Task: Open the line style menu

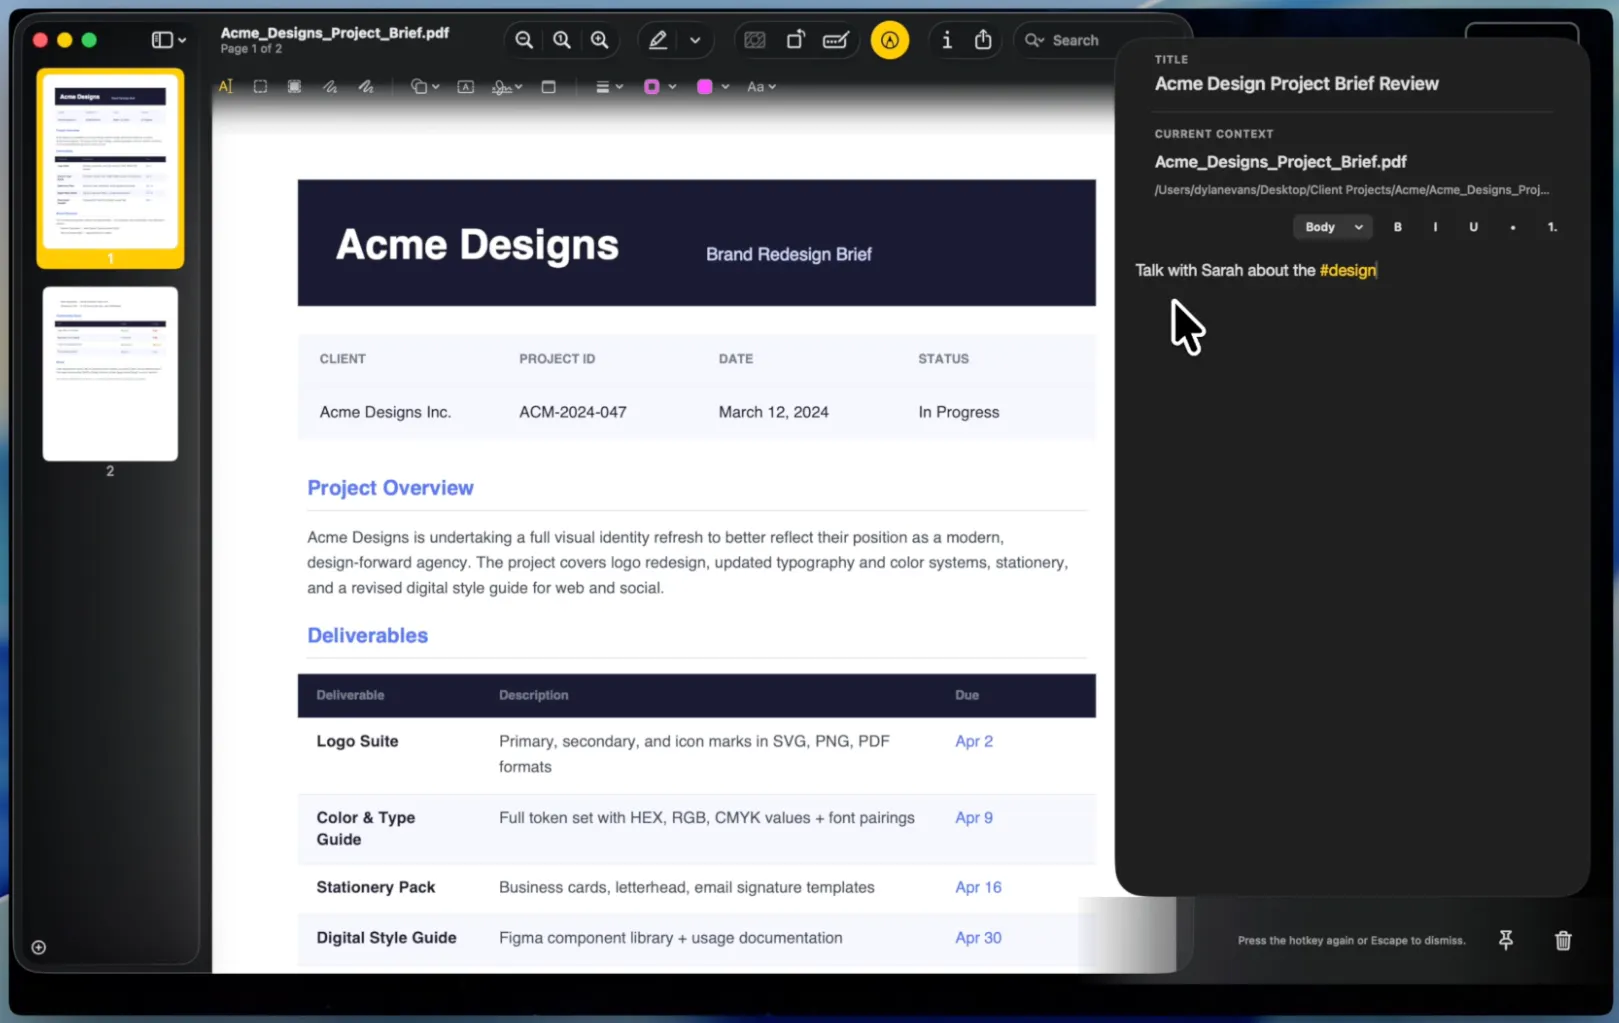Action: (x=609, y=87)
